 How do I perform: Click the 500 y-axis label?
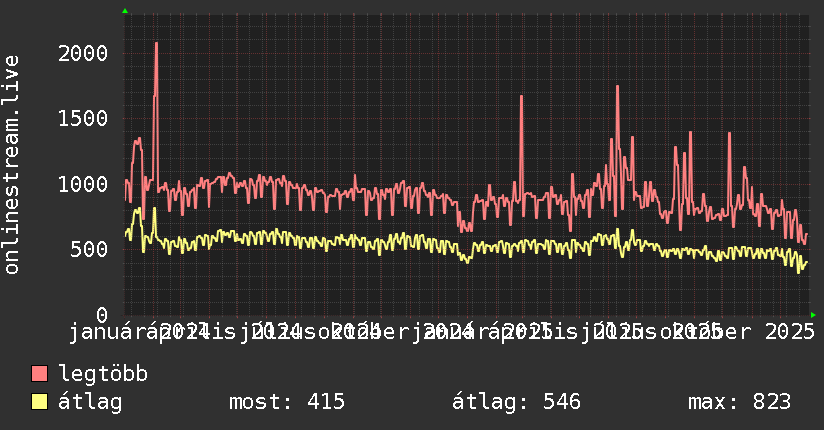(x=89, y=250)
